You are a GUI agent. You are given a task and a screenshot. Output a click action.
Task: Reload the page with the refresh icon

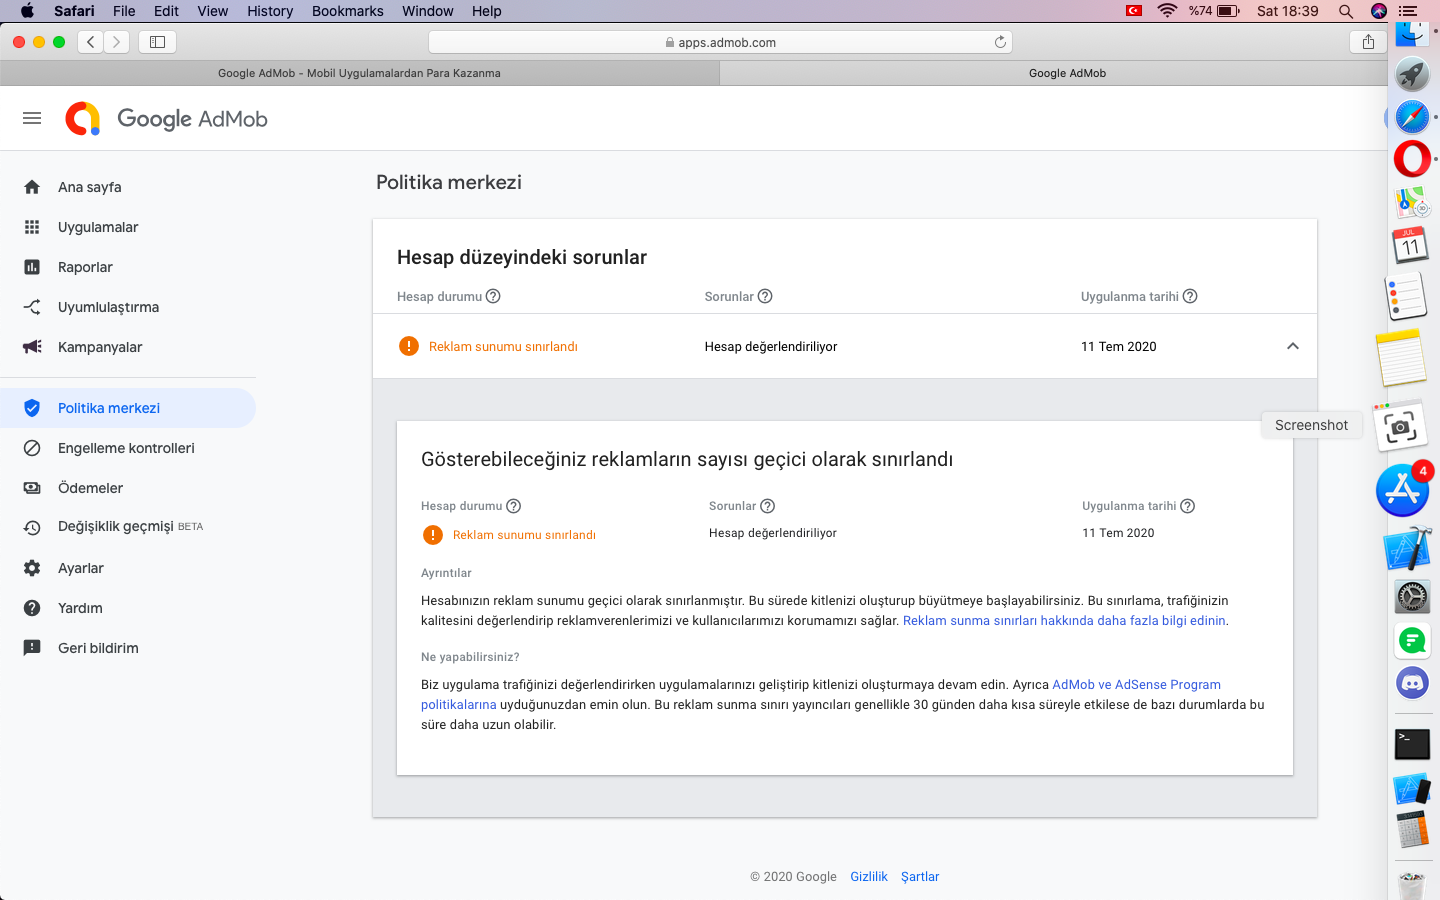1000,42
